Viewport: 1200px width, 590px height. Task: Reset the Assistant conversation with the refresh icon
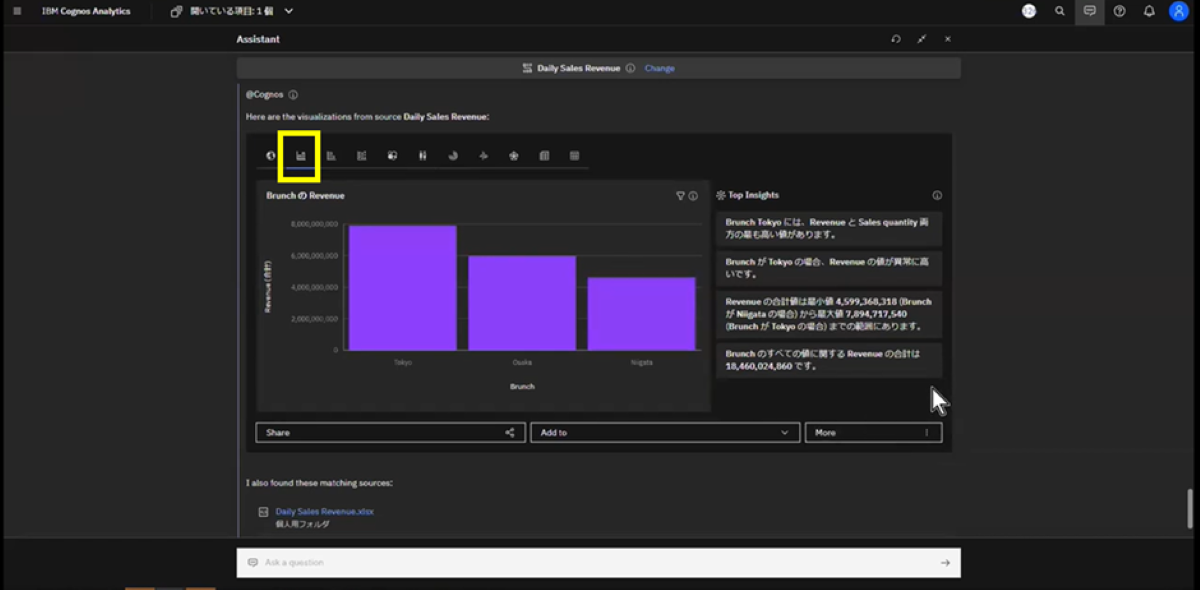click(x=896, y=39)
